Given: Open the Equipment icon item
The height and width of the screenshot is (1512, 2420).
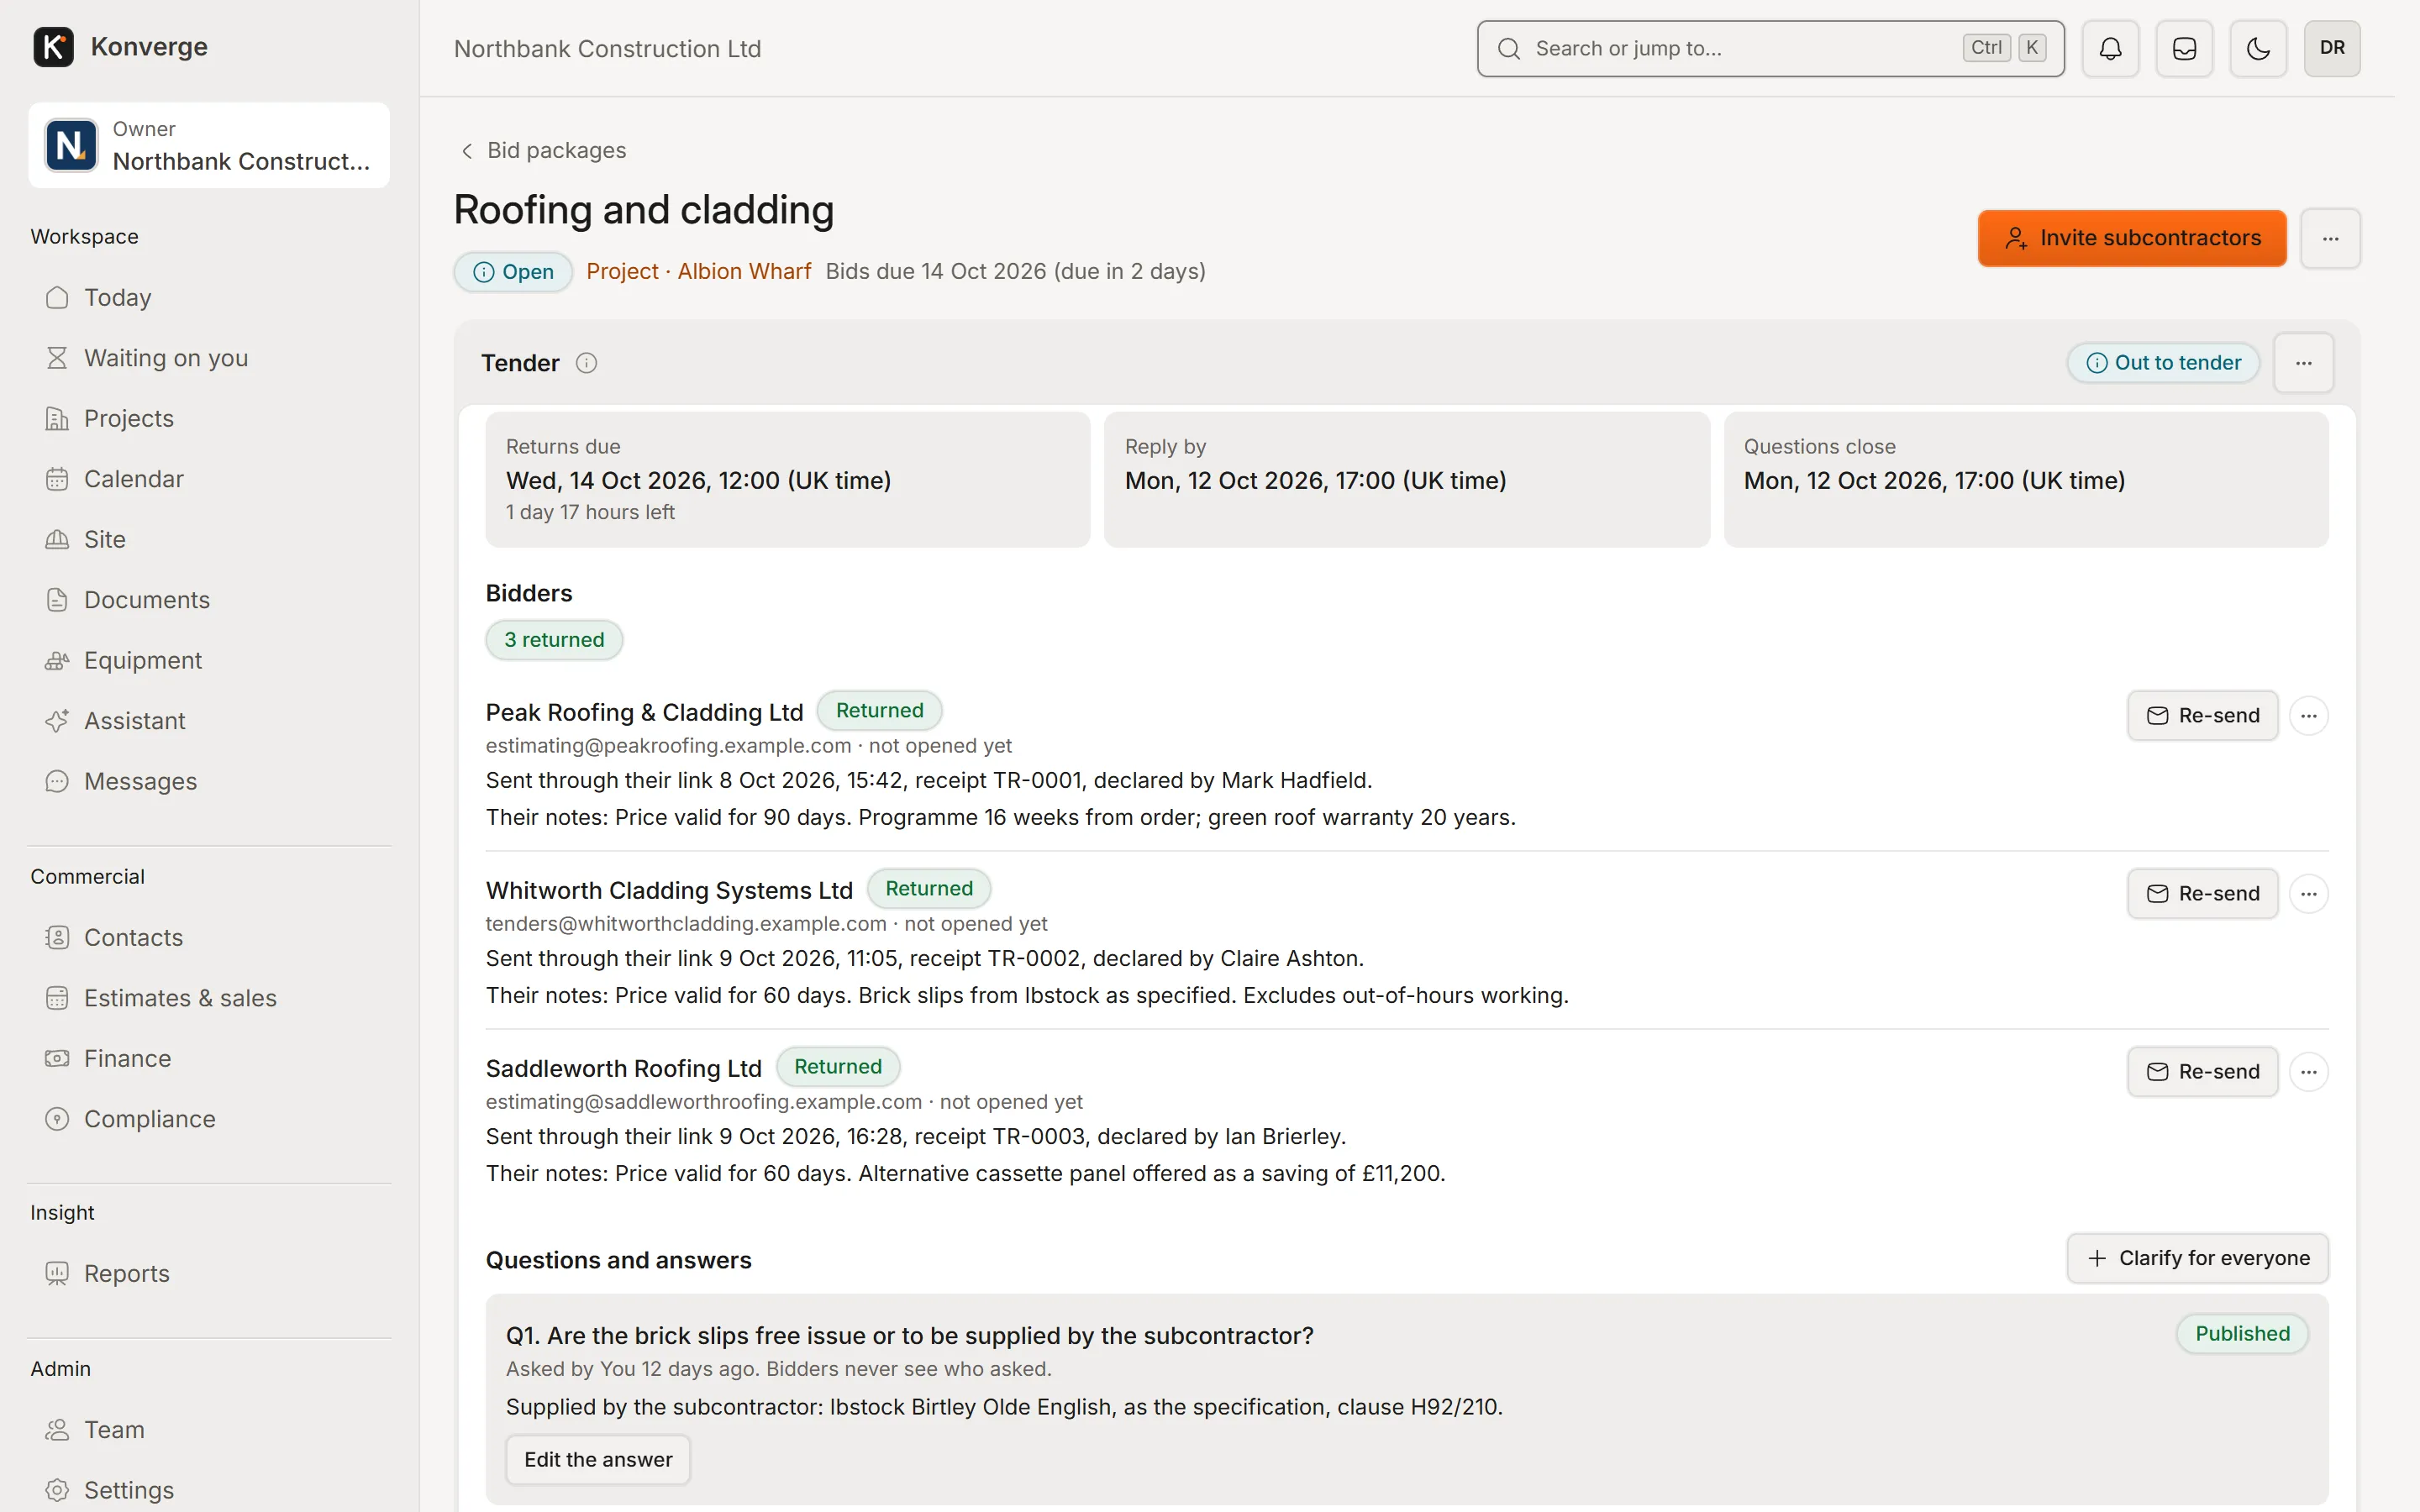Looking at the screenshot, I should point(209,660).
